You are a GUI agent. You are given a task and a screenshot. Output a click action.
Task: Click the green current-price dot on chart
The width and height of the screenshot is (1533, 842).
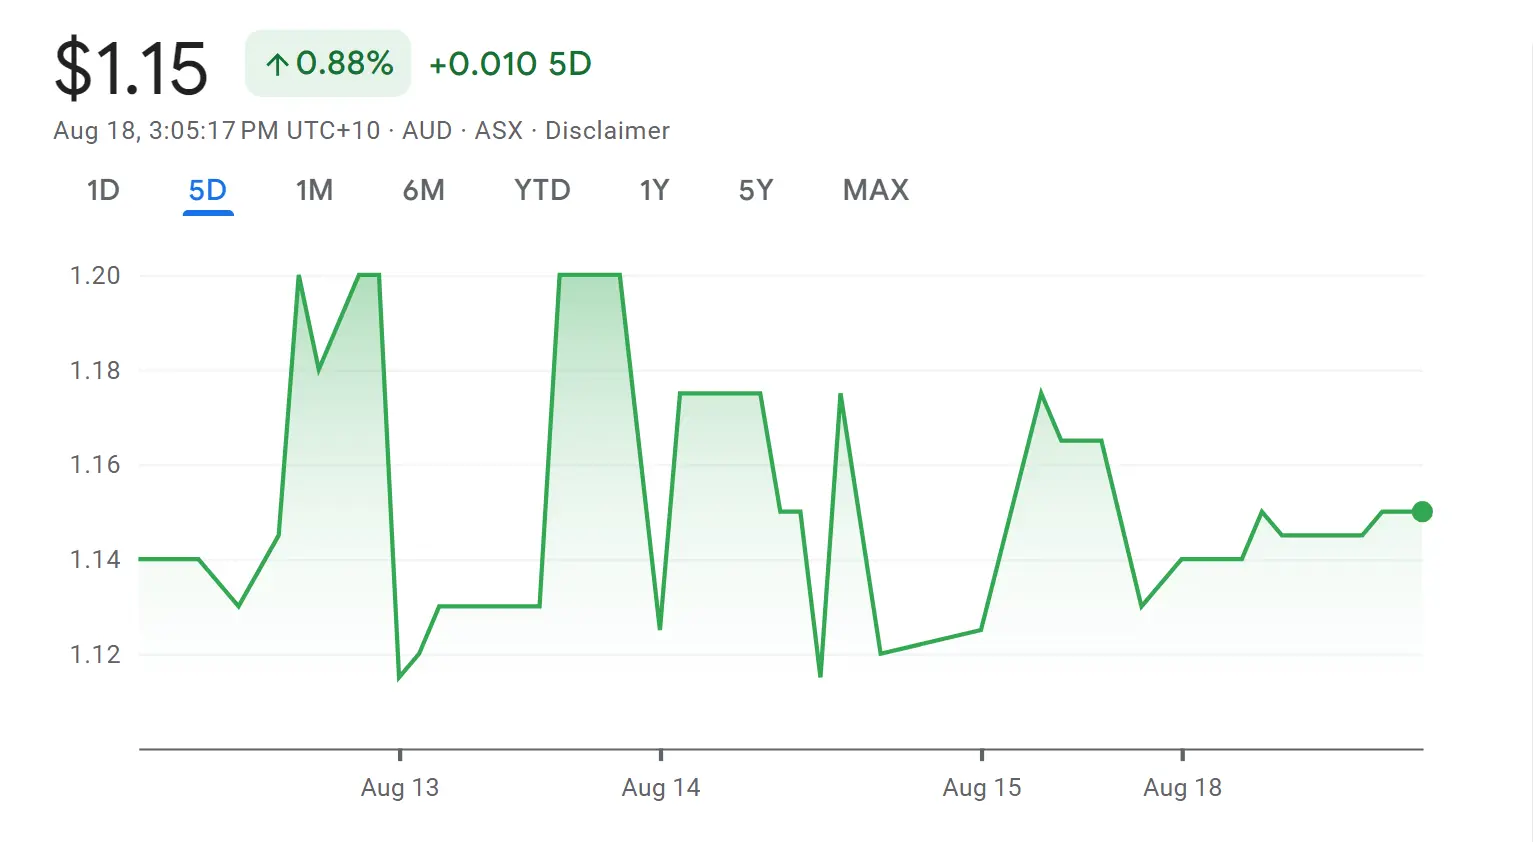[1422, 512]
